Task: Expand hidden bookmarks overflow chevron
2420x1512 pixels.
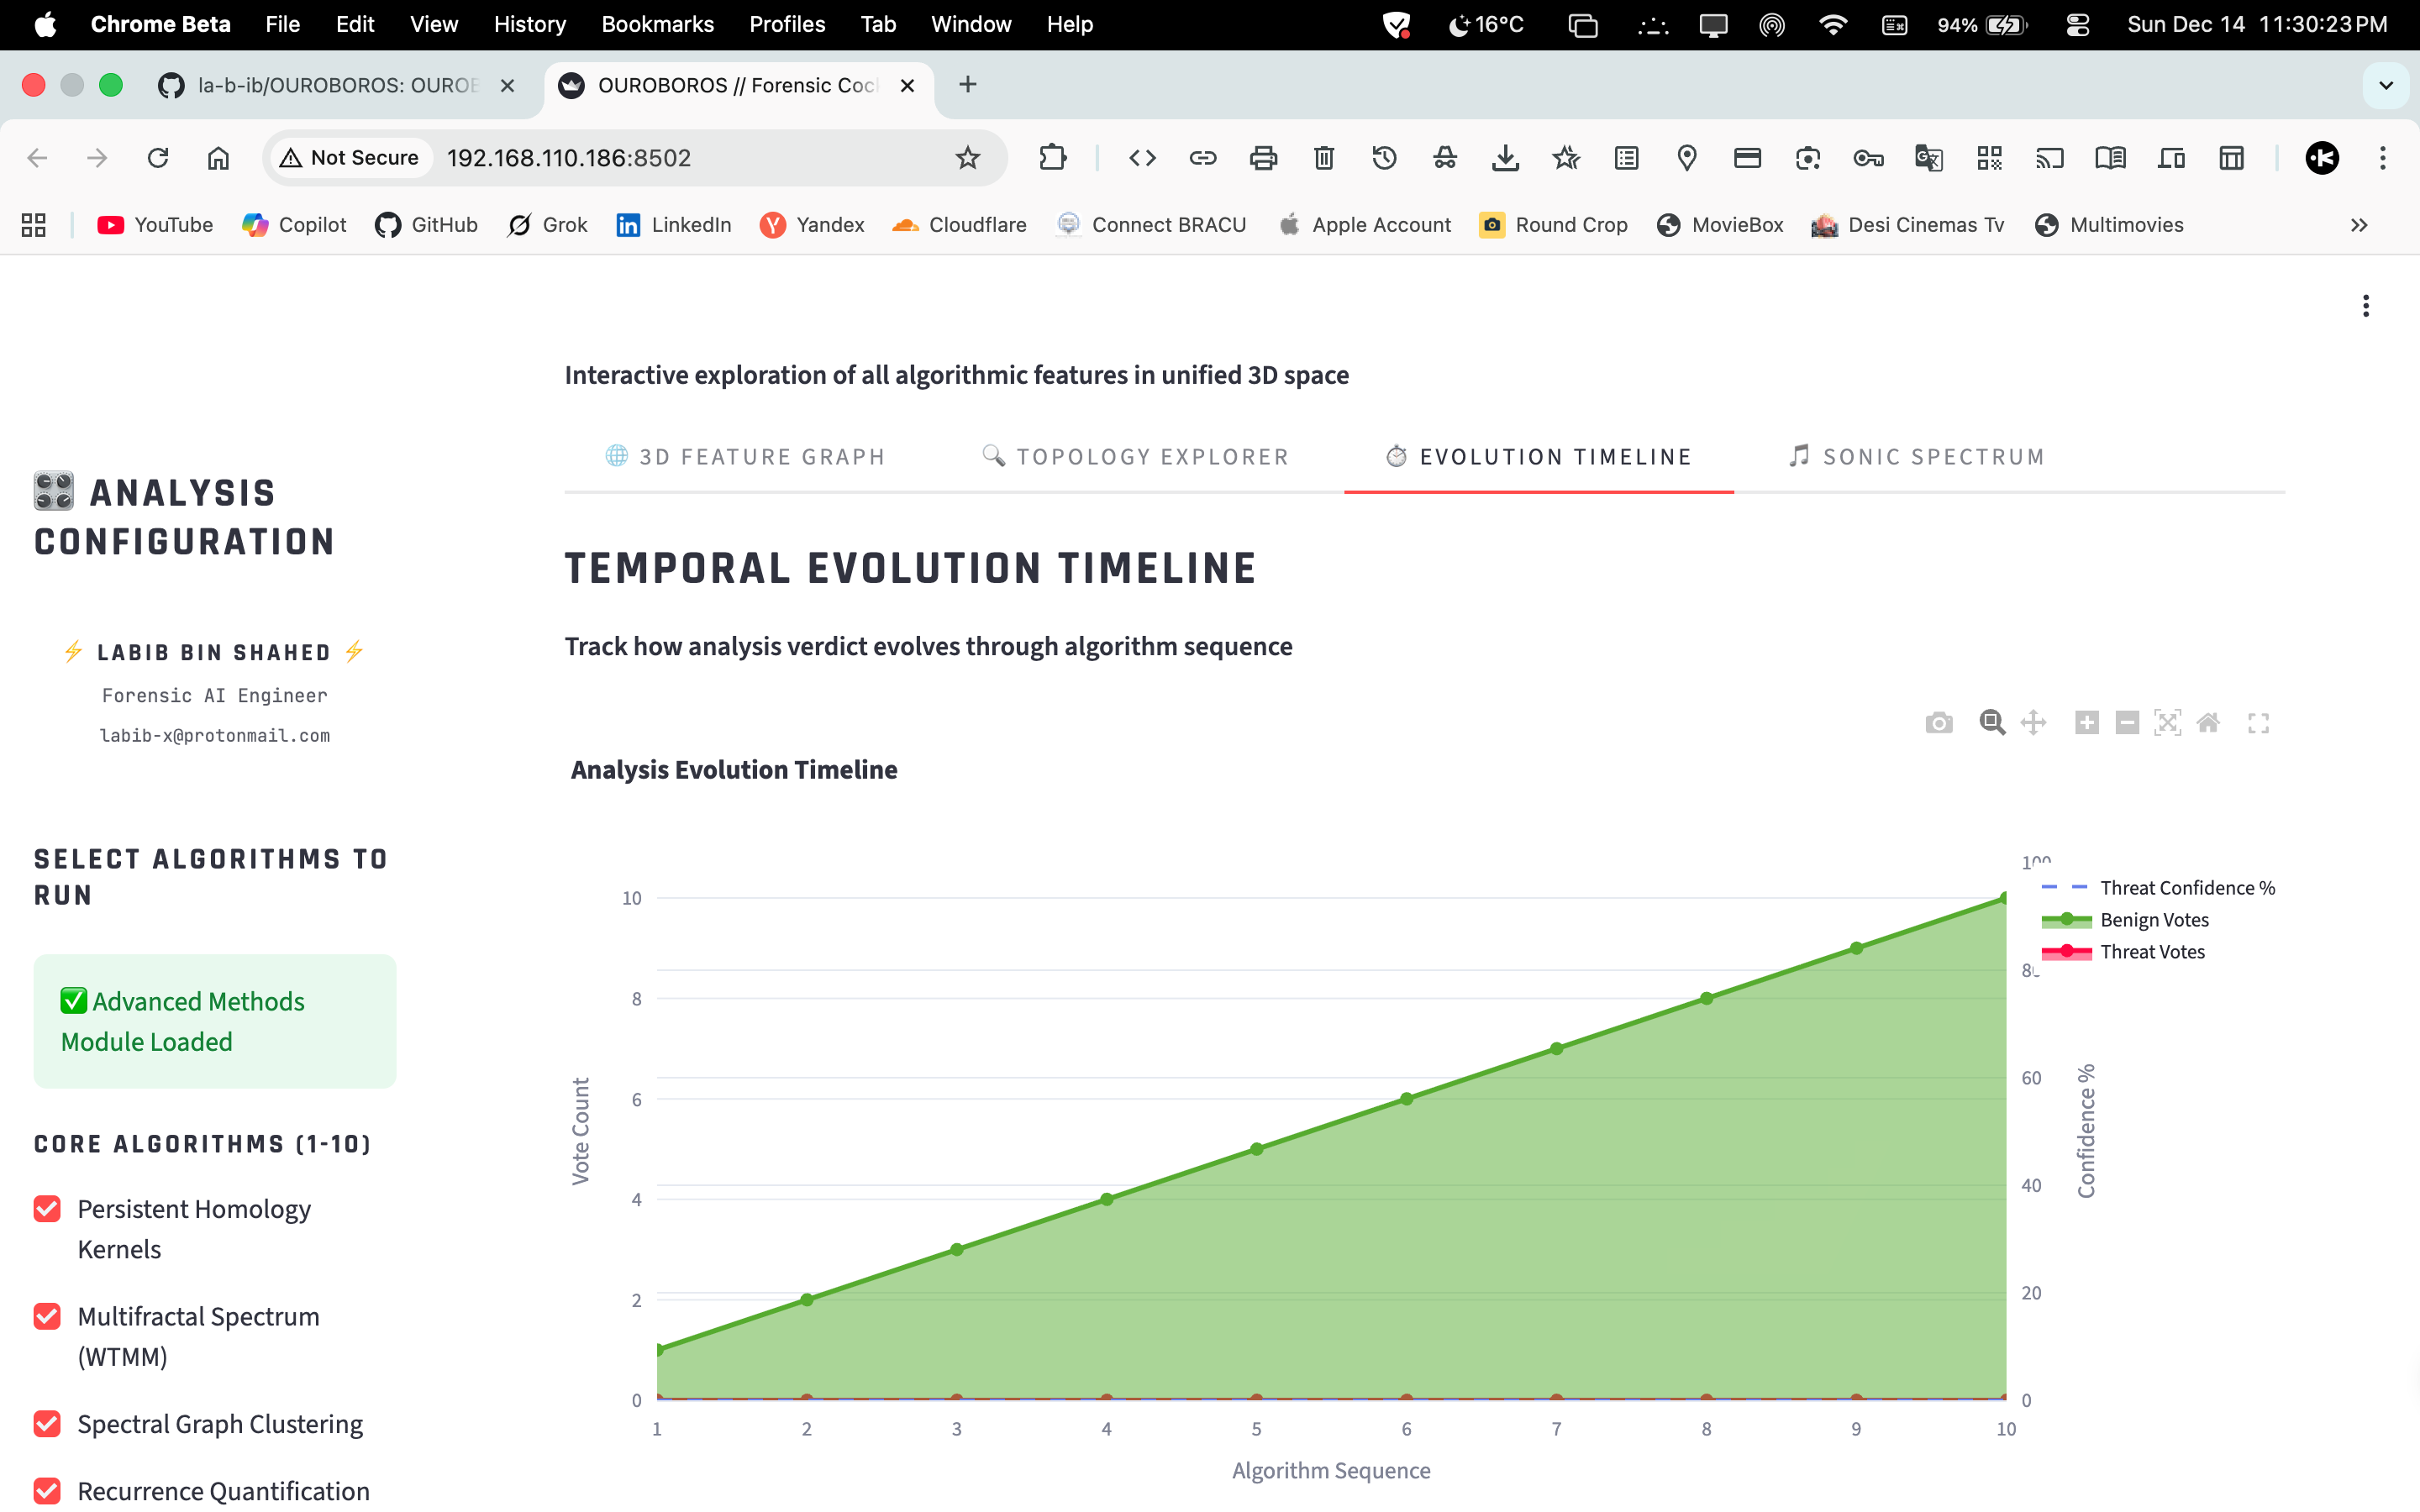Action: point(2359,225)
